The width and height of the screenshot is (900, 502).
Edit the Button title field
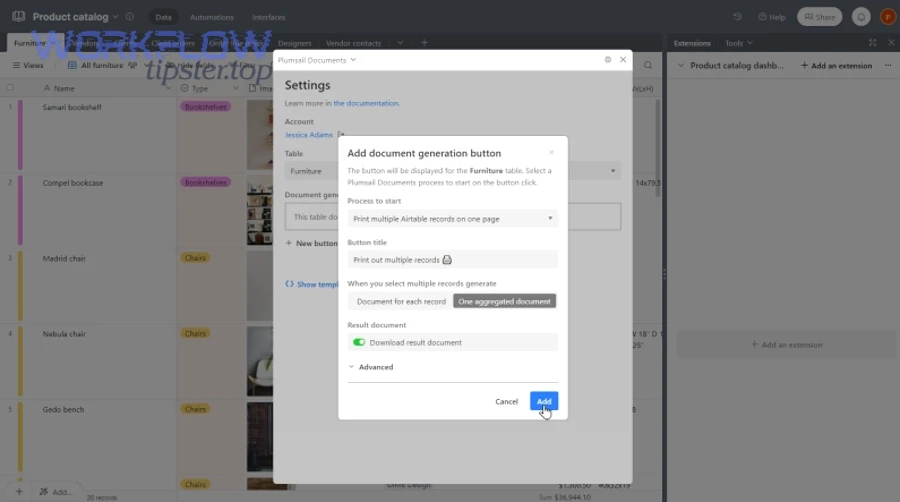tap(452, 260)
